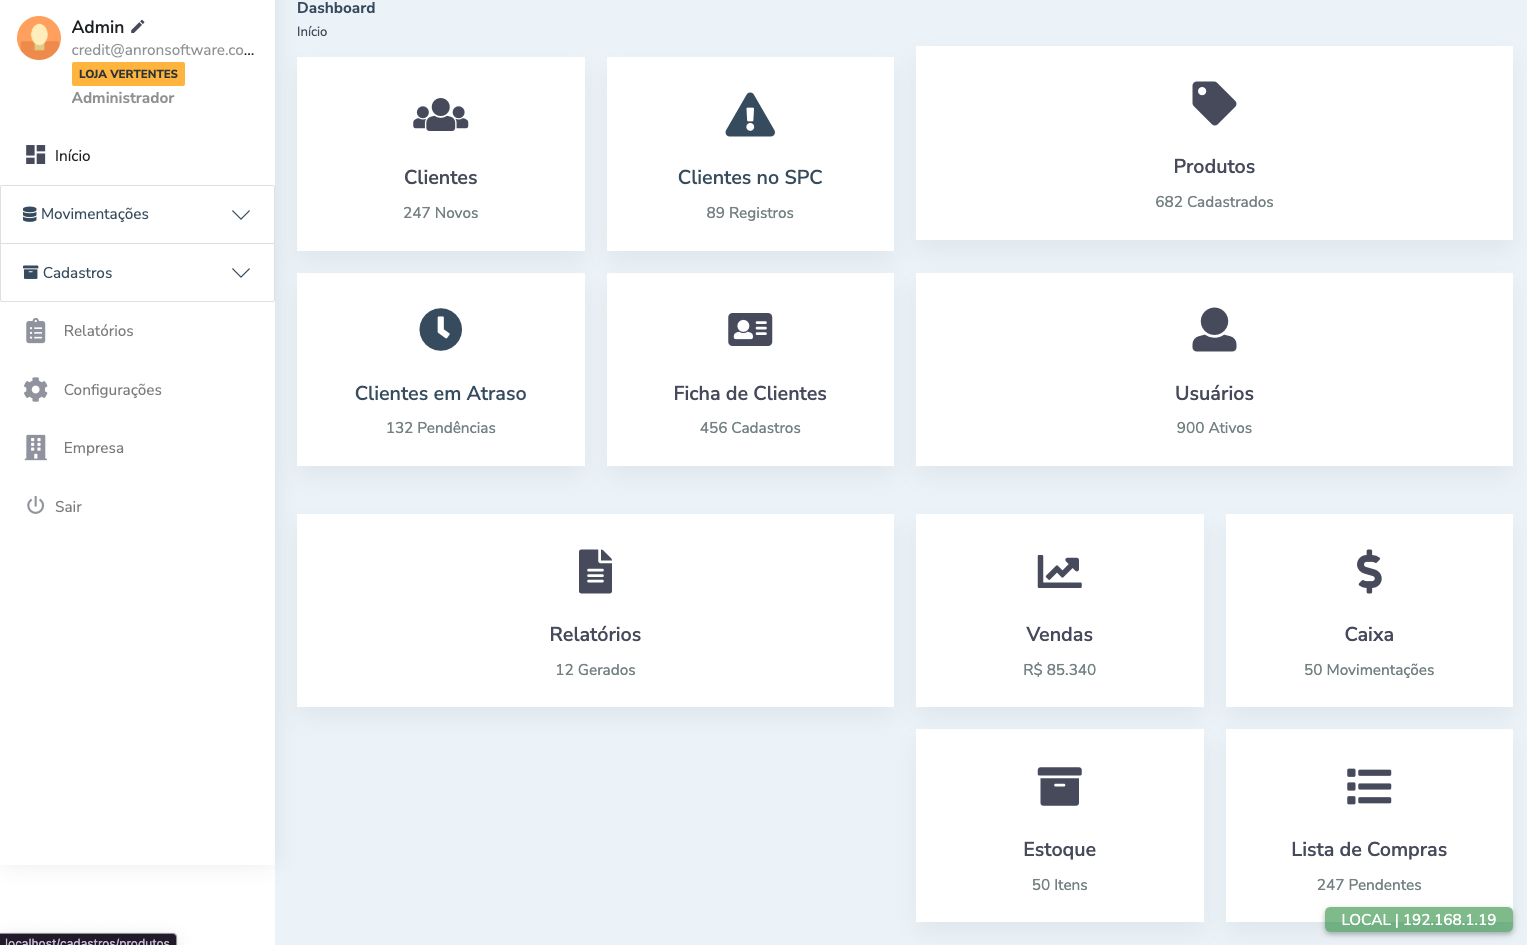Viewport: 1527px width, 945px height.
Task: Click Sair to log out
Action: click(68, 507)
